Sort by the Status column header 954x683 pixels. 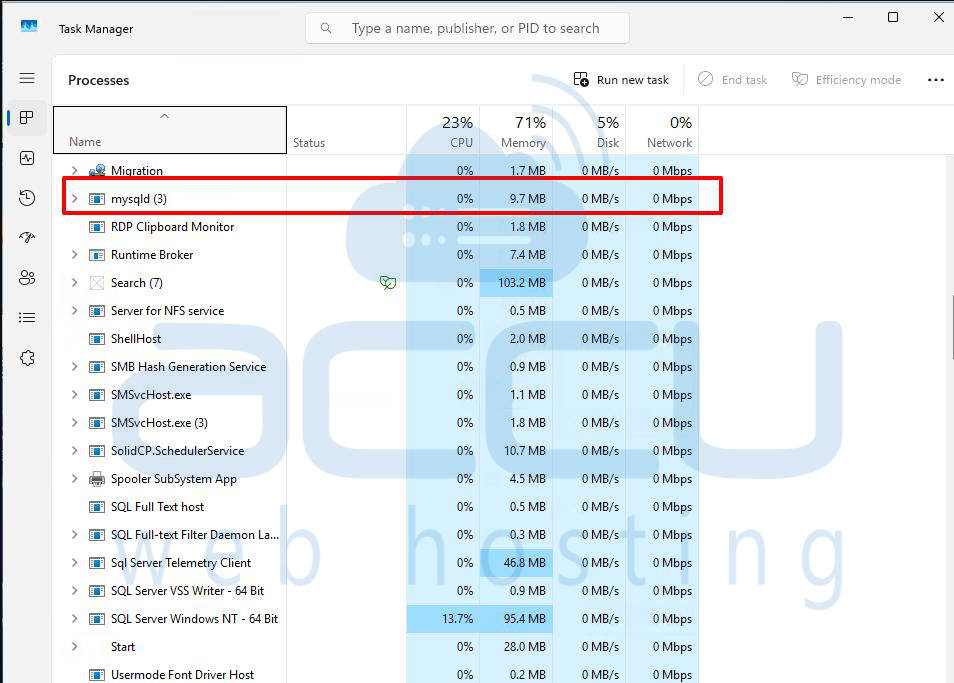pyautogui.click(x=346, y=130)
